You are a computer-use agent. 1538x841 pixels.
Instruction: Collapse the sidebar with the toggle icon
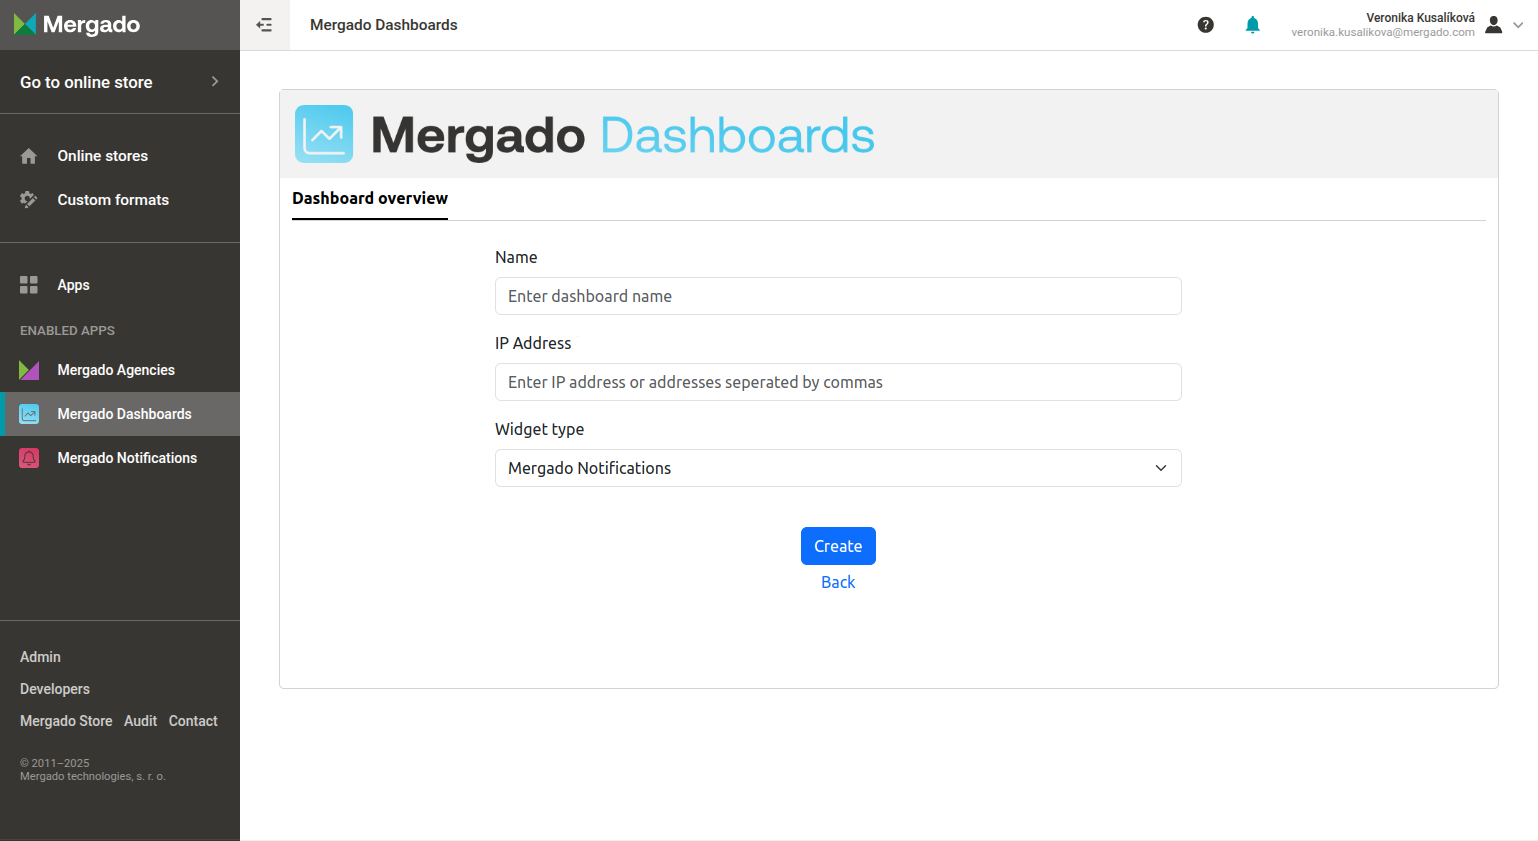pyautogui.click(x=264, y=25)
